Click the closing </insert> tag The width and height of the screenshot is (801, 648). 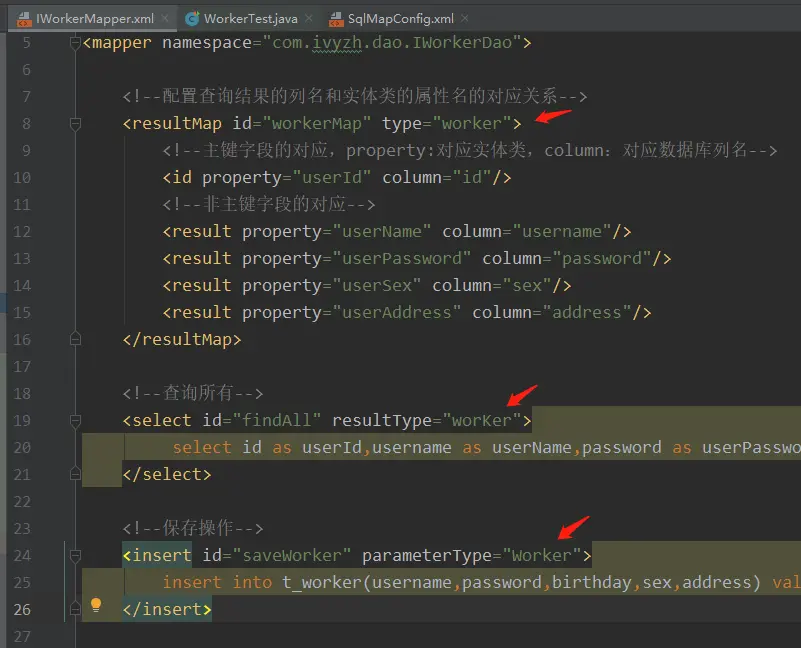167,610
